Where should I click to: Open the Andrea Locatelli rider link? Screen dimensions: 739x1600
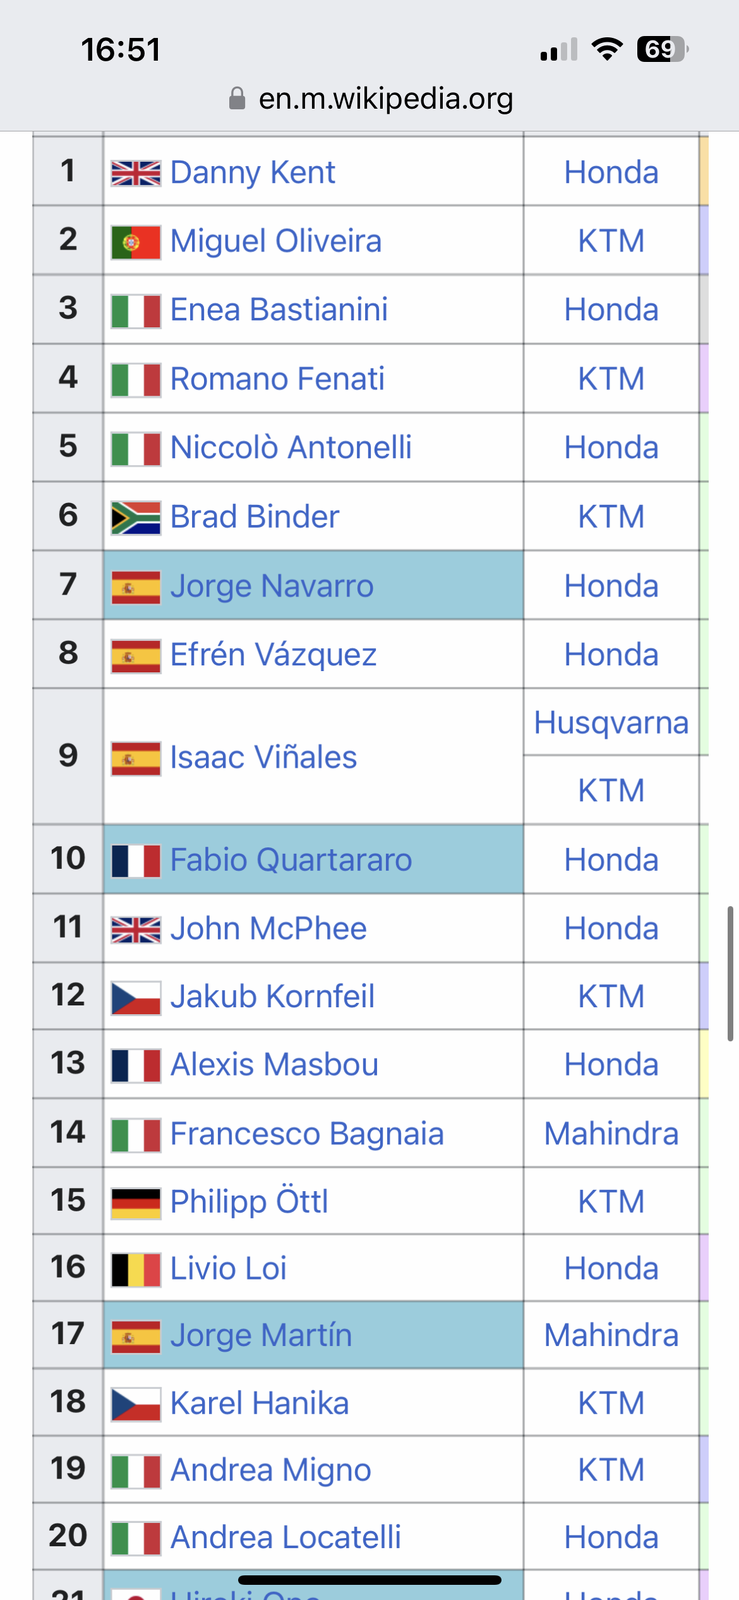pyautogui.click(x=285, y=1537)
